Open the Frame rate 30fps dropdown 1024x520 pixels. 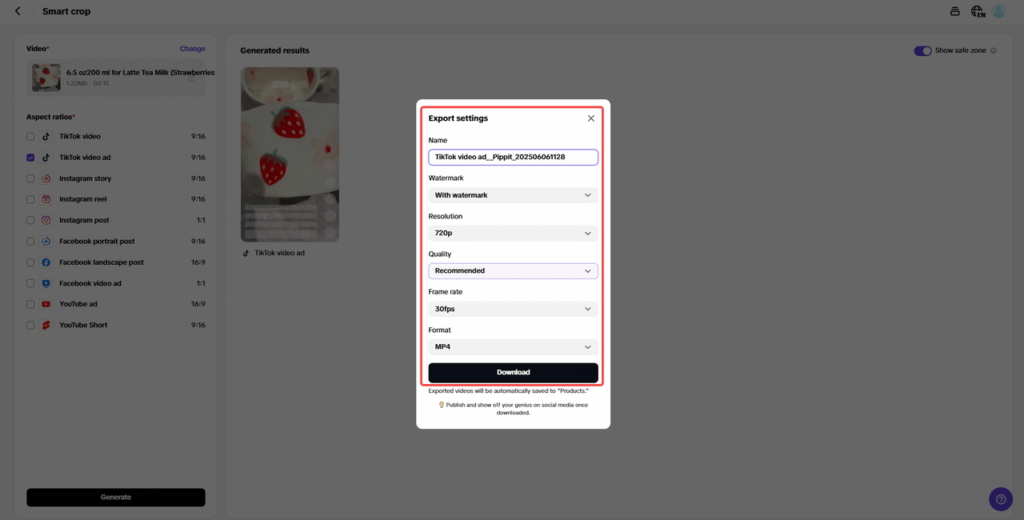pos(513,309)
